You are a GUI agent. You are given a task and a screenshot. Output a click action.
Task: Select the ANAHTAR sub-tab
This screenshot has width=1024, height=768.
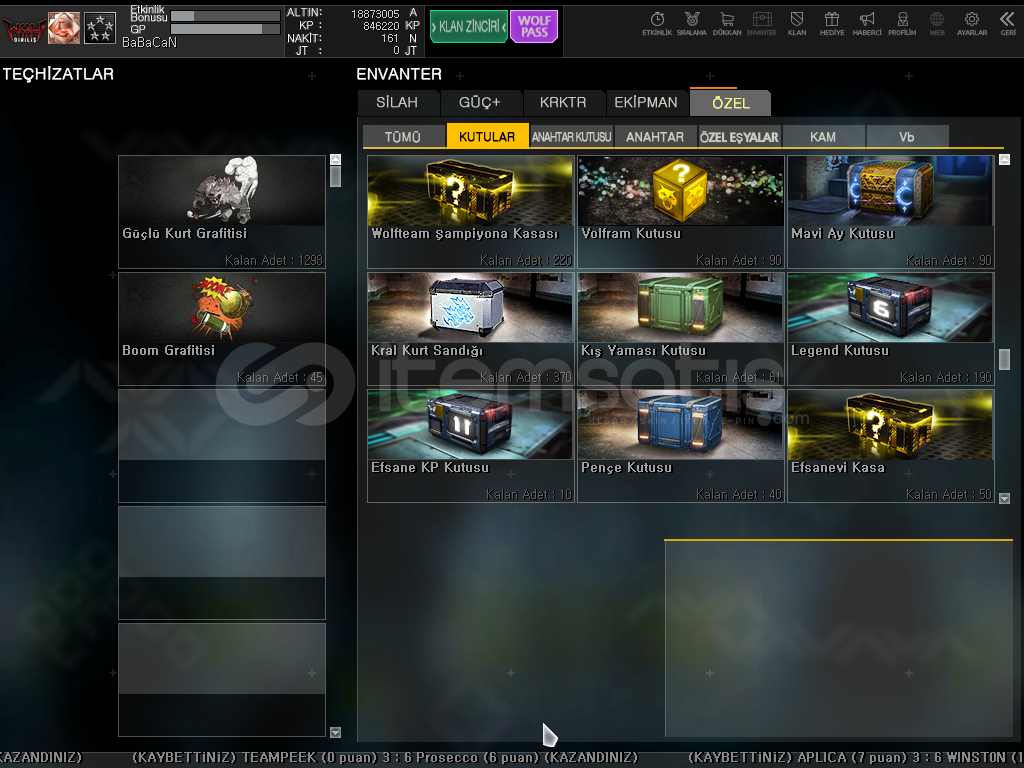[x=655, y=136]
